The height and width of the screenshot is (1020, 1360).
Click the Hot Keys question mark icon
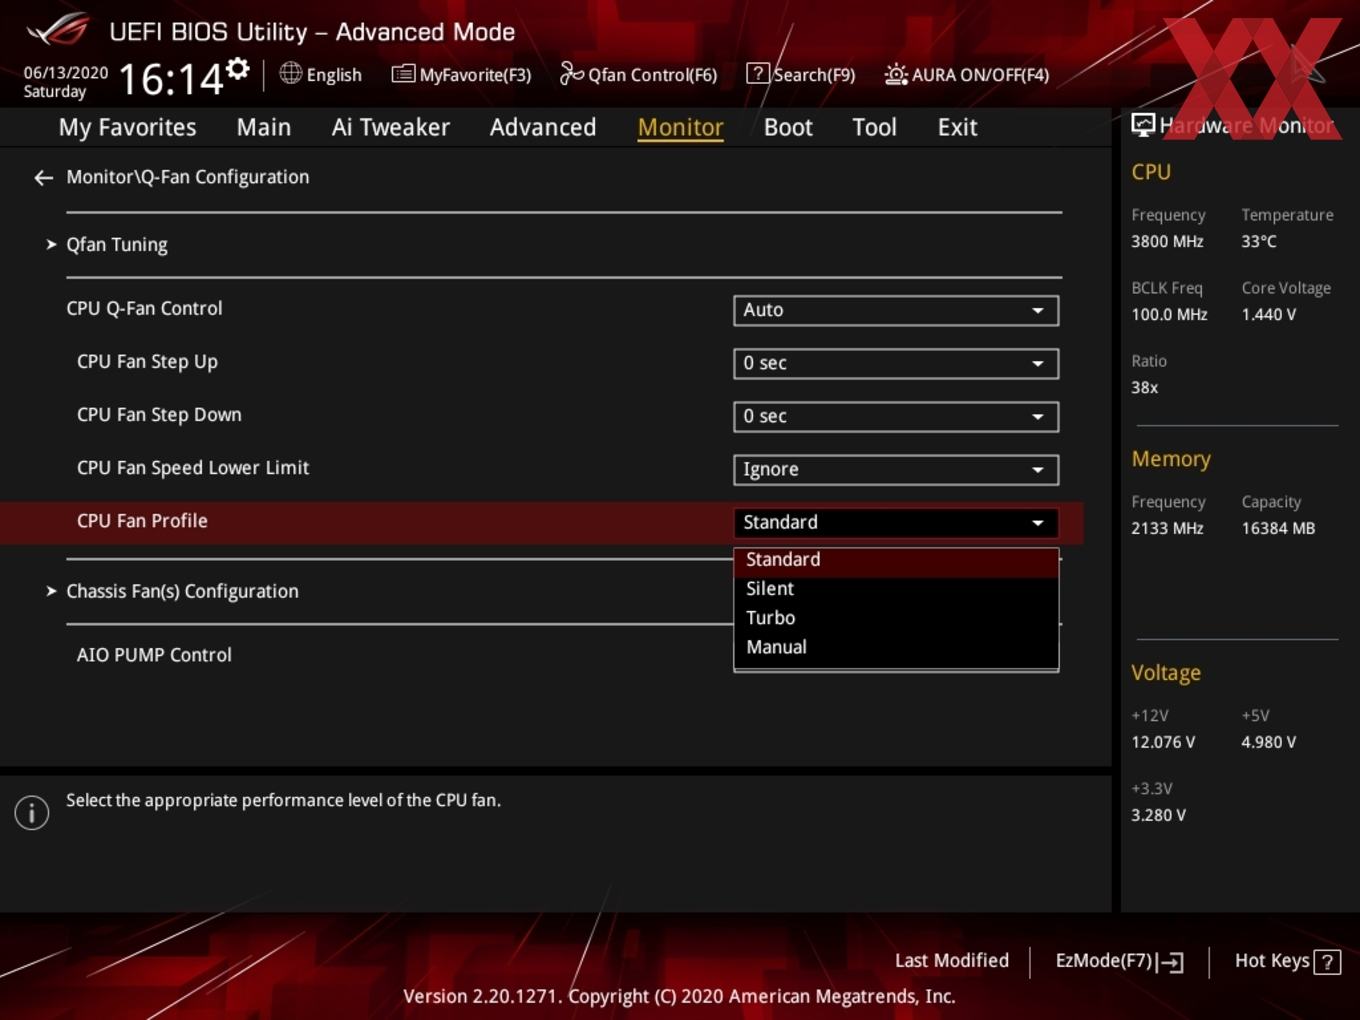point(1327,962)
